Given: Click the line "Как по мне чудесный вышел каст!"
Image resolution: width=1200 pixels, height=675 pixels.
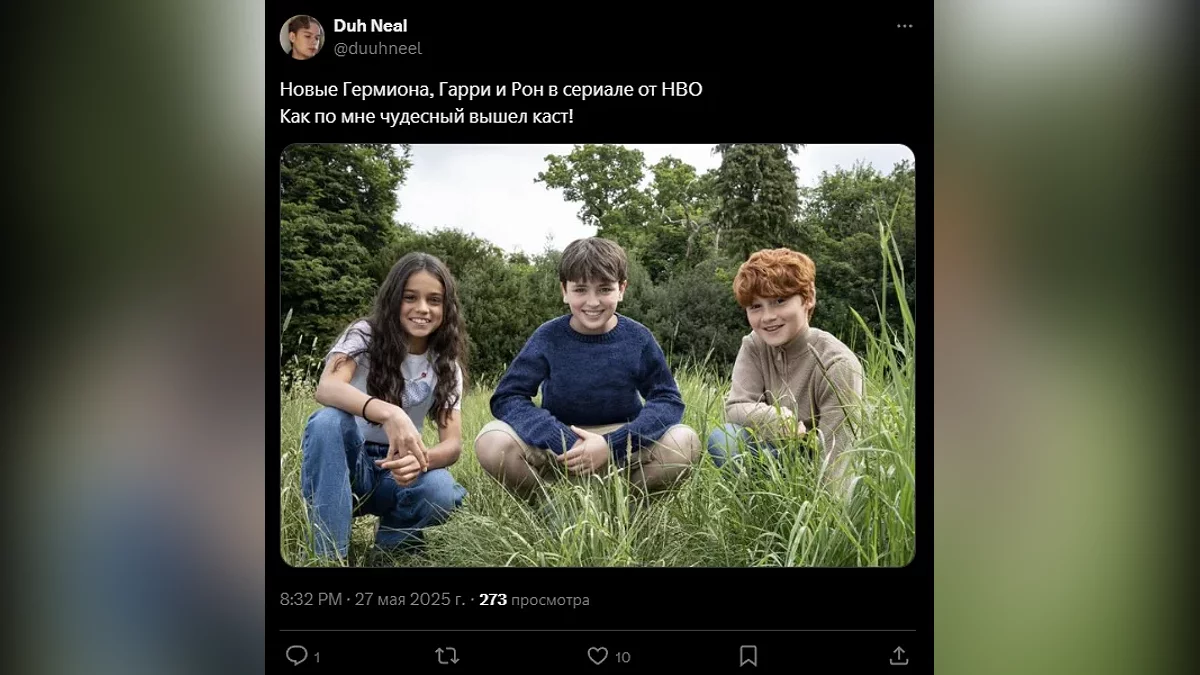Looking at the screenshot, I should [426, 116].
